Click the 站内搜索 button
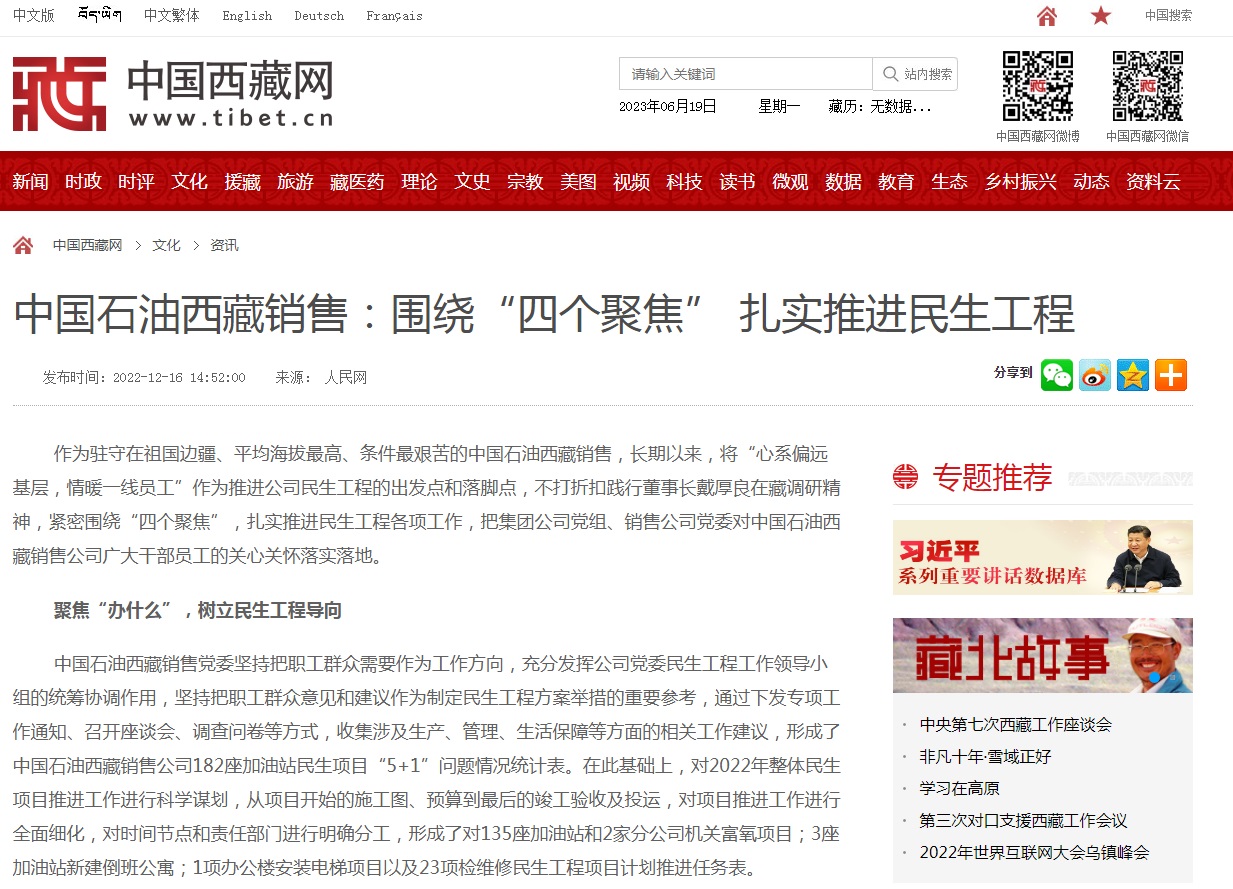 915,74
